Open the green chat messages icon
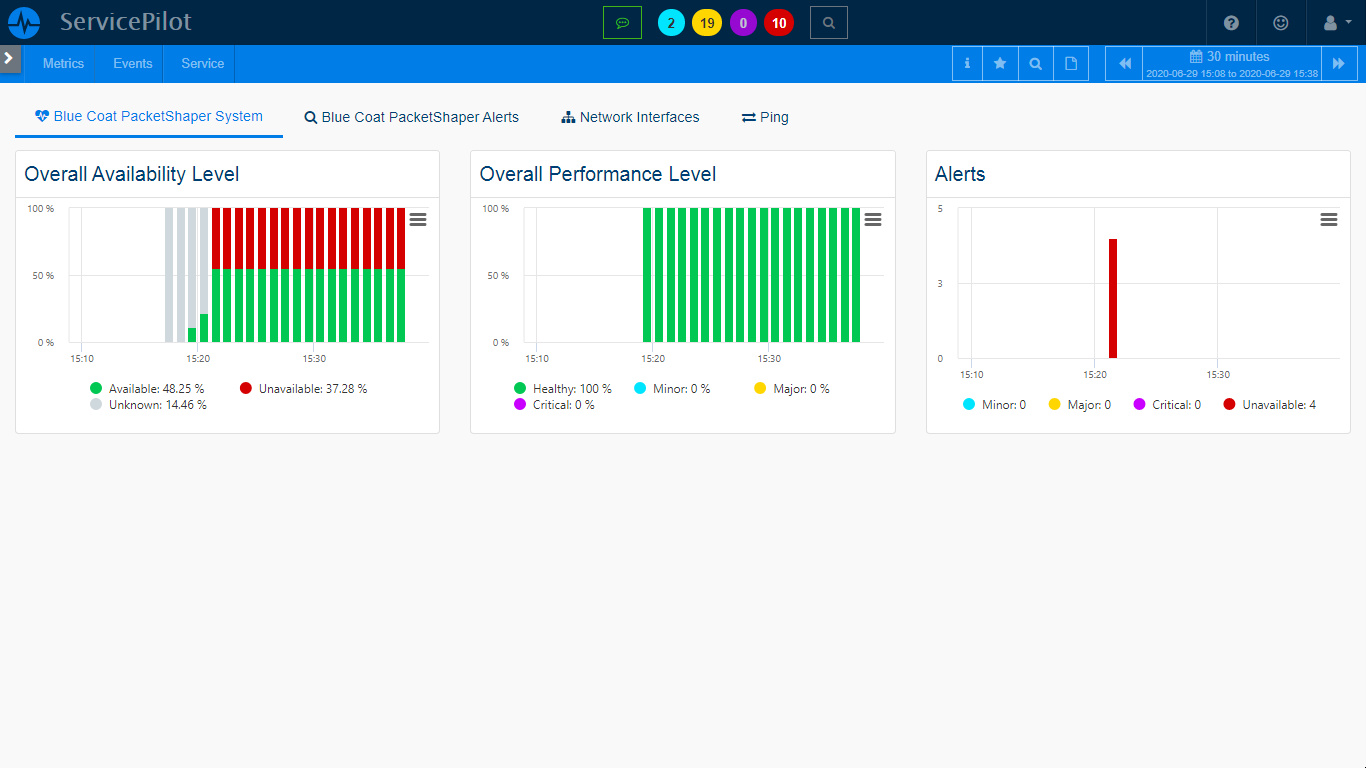The height and width of the screenshot is (768, 1366). pyautogui.click(x=622, y=22)
